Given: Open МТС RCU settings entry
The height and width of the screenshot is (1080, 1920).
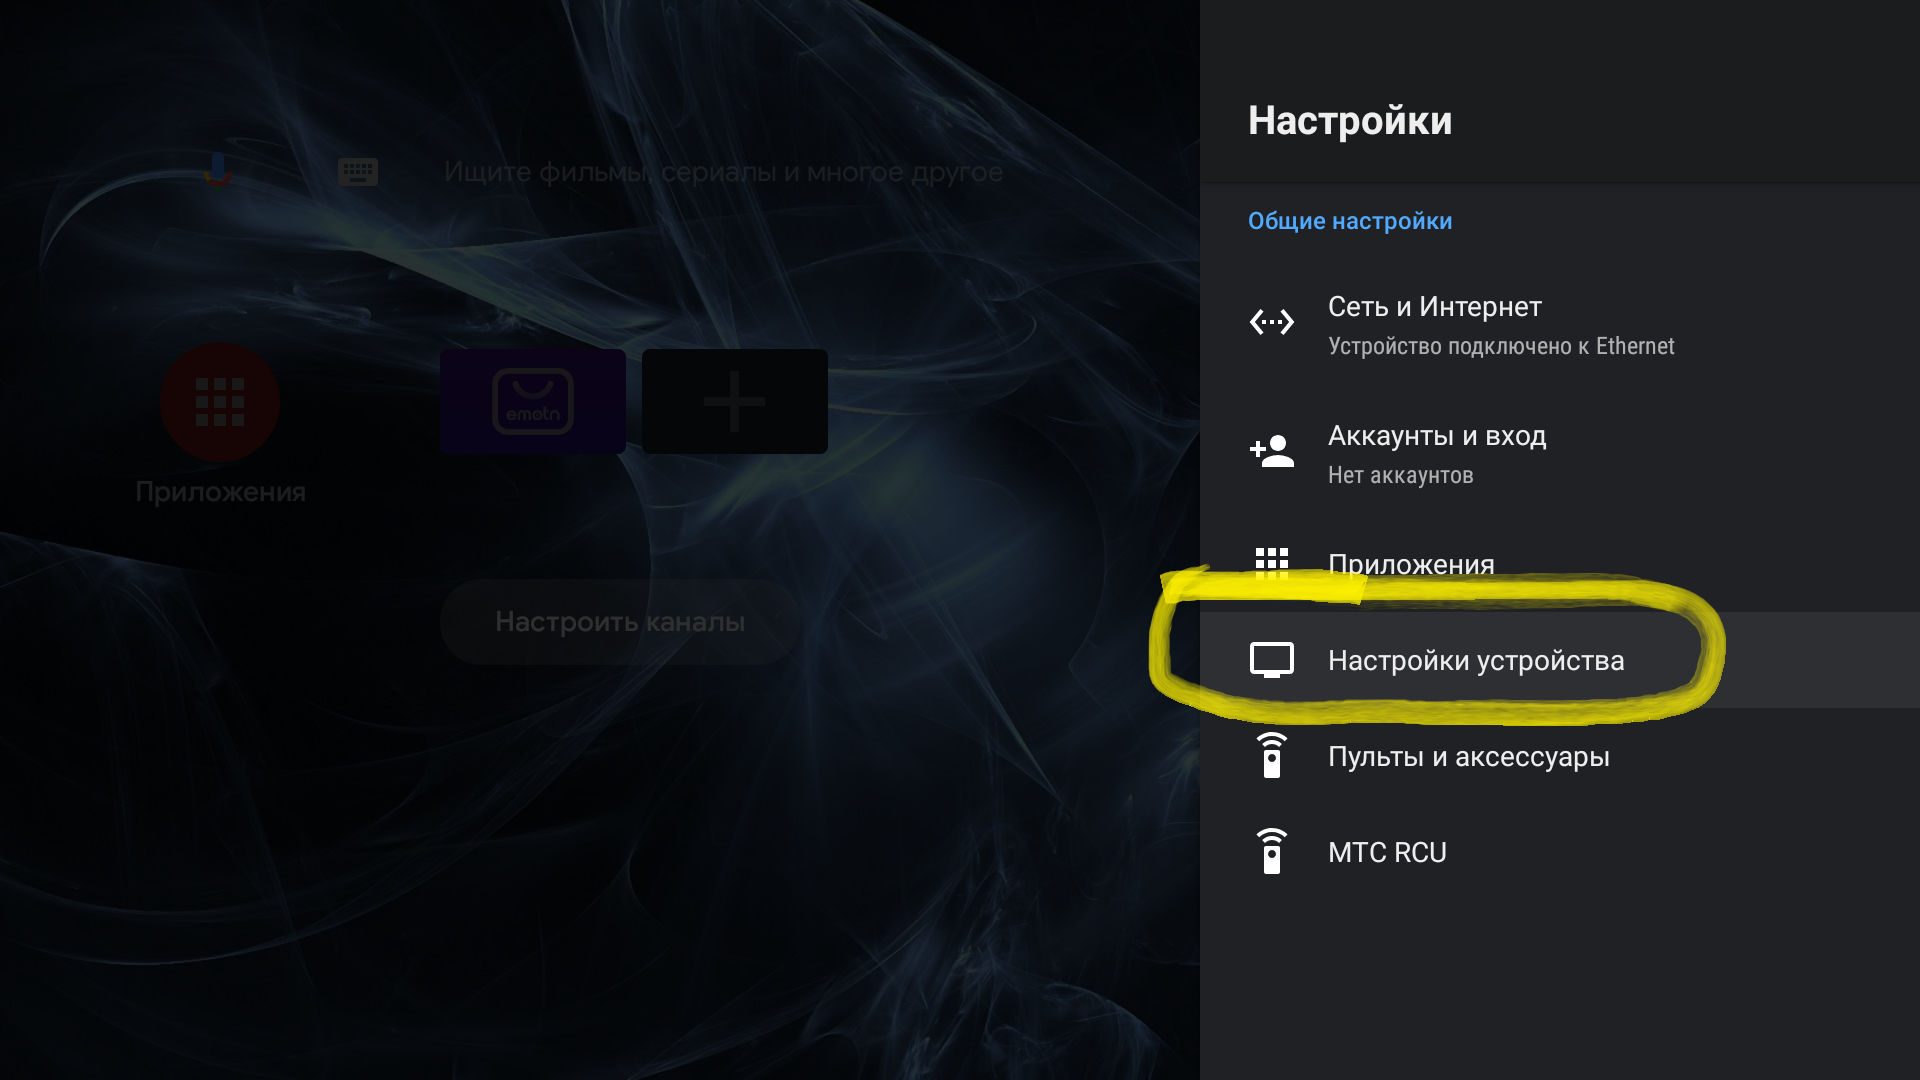Looking at the screenshot, I should click(x=1560, y=852).
